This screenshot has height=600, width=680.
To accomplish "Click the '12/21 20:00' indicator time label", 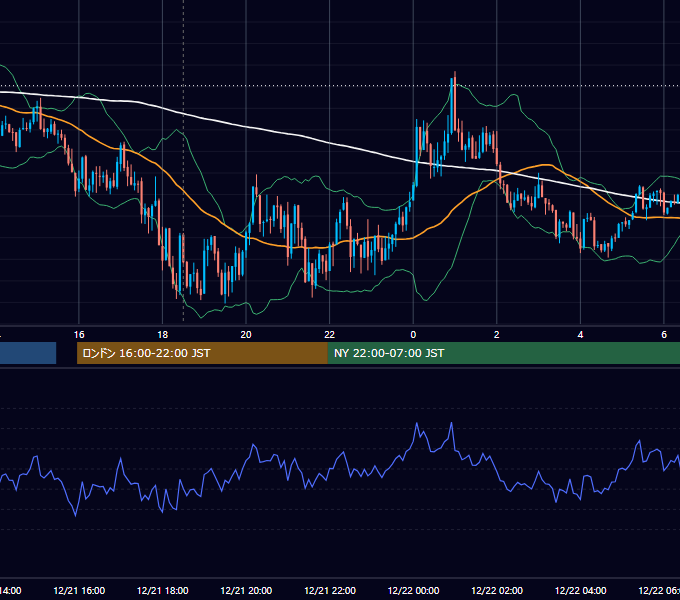I will (x=246, y=591).
